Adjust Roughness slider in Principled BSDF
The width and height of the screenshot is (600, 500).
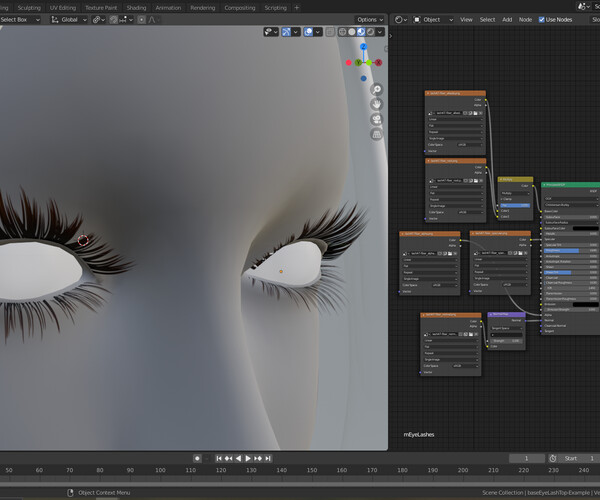[x=571, y=250]
